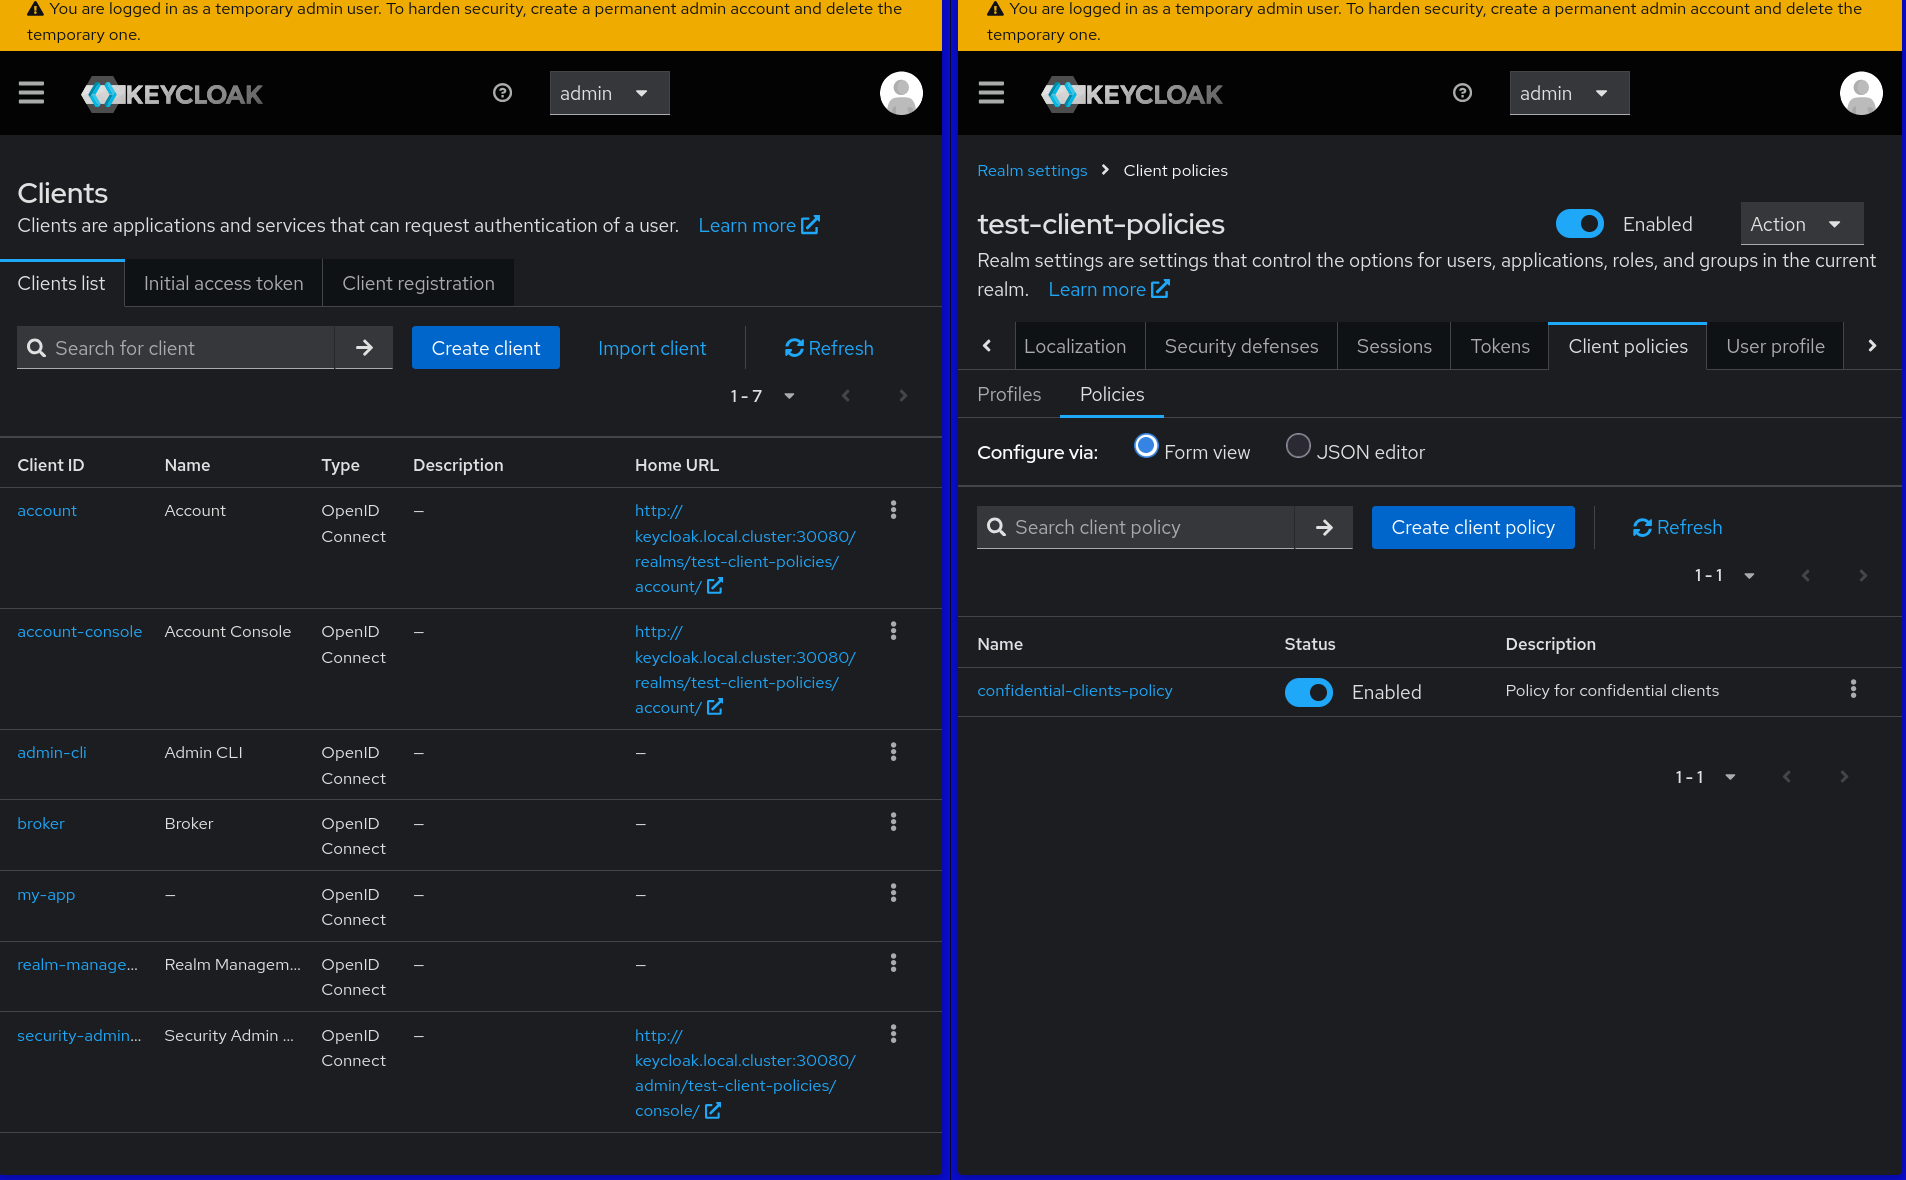Click Create client button

tap(486, 348)
